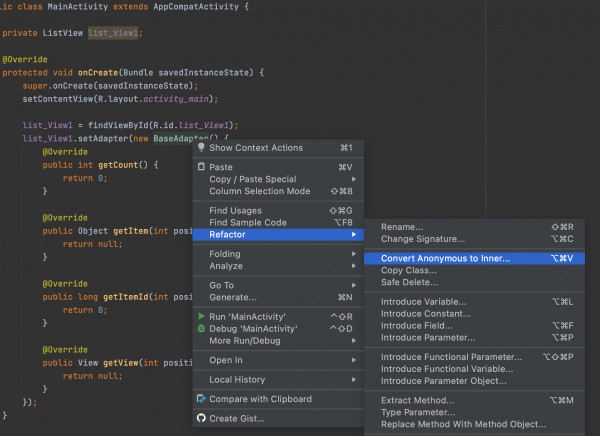
Task: Click the clipboard Paste icon
Action: 201,167
